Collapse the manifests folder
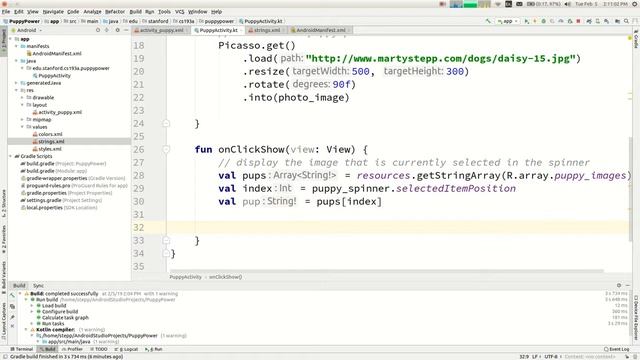The height and width of the screenshot is (360, 640). tap(17, 46)
